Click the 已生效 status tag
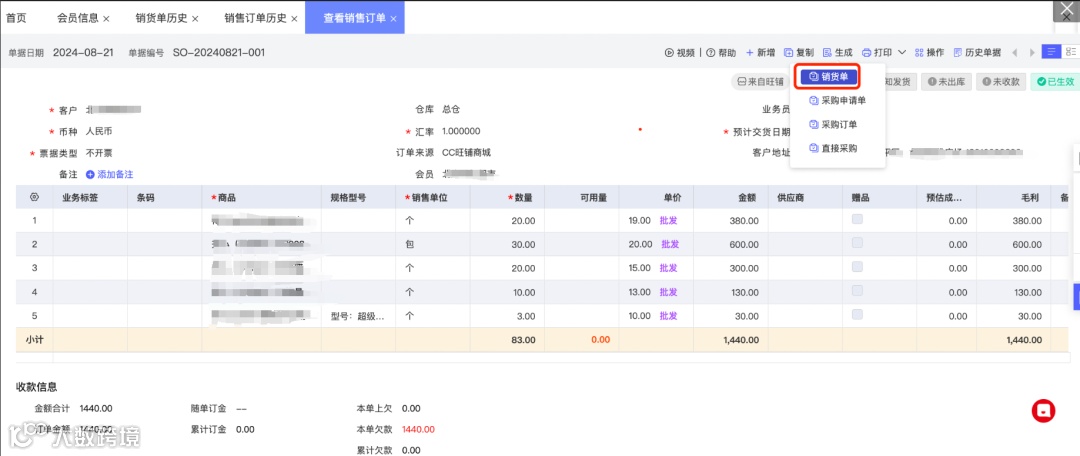Viewport: 1080px width, 456px height. 1055,82
